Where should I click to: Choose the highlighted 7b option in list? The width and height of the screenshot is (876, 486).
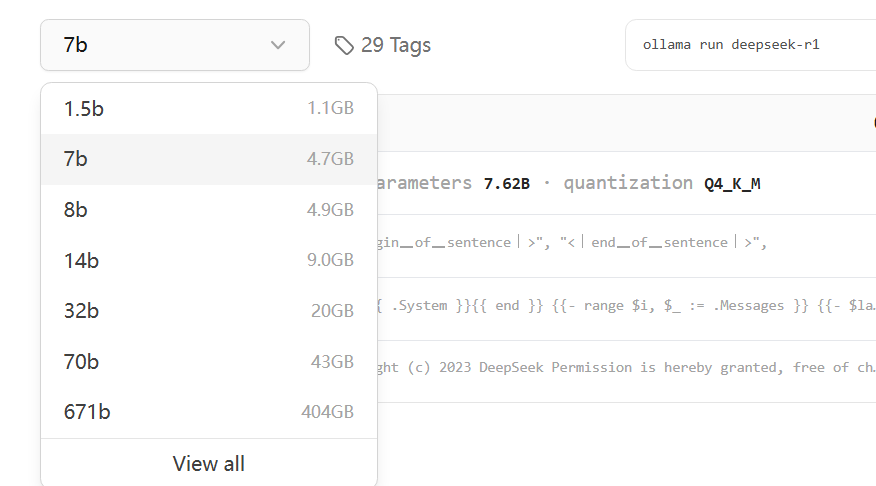point(208,159)
